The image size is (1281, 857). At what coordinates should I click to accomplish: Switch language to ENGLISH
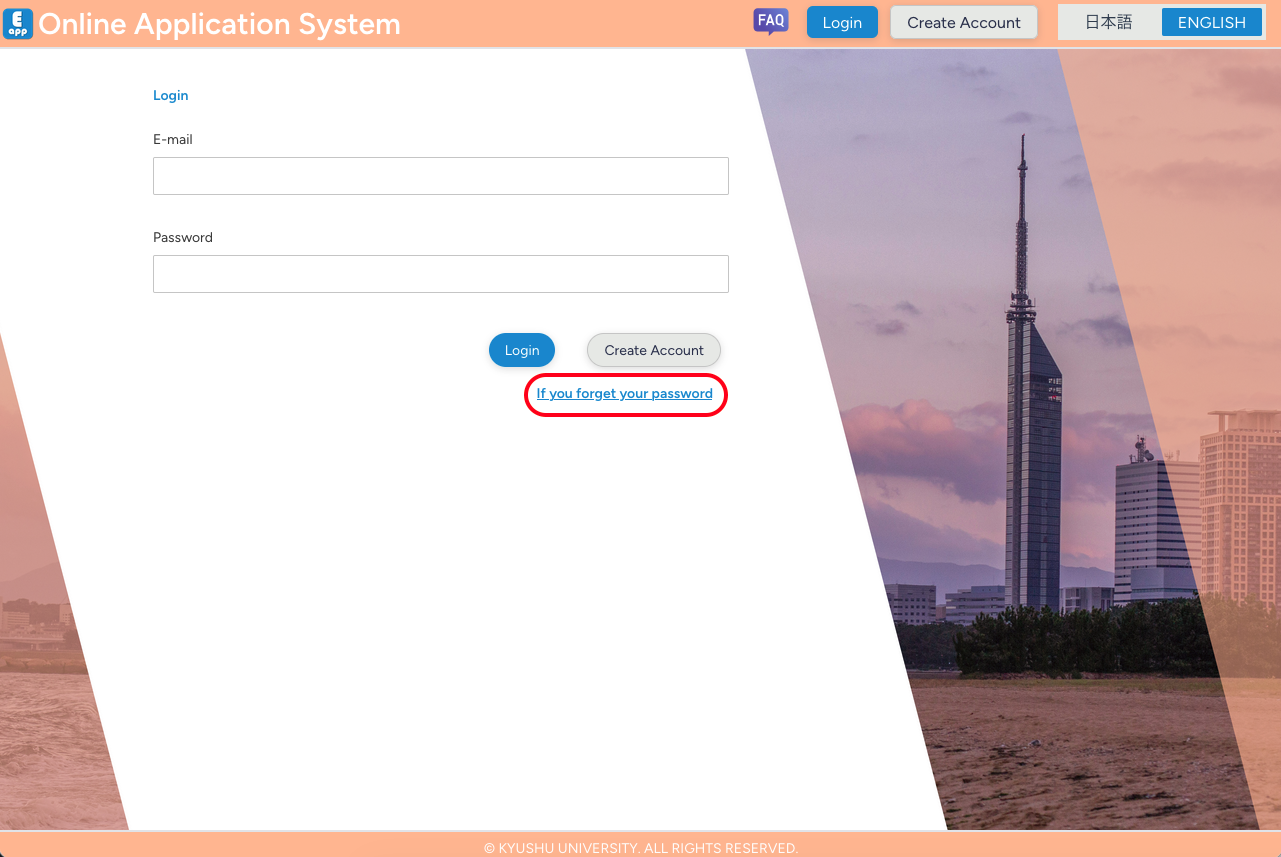(x=1212, y=22)
